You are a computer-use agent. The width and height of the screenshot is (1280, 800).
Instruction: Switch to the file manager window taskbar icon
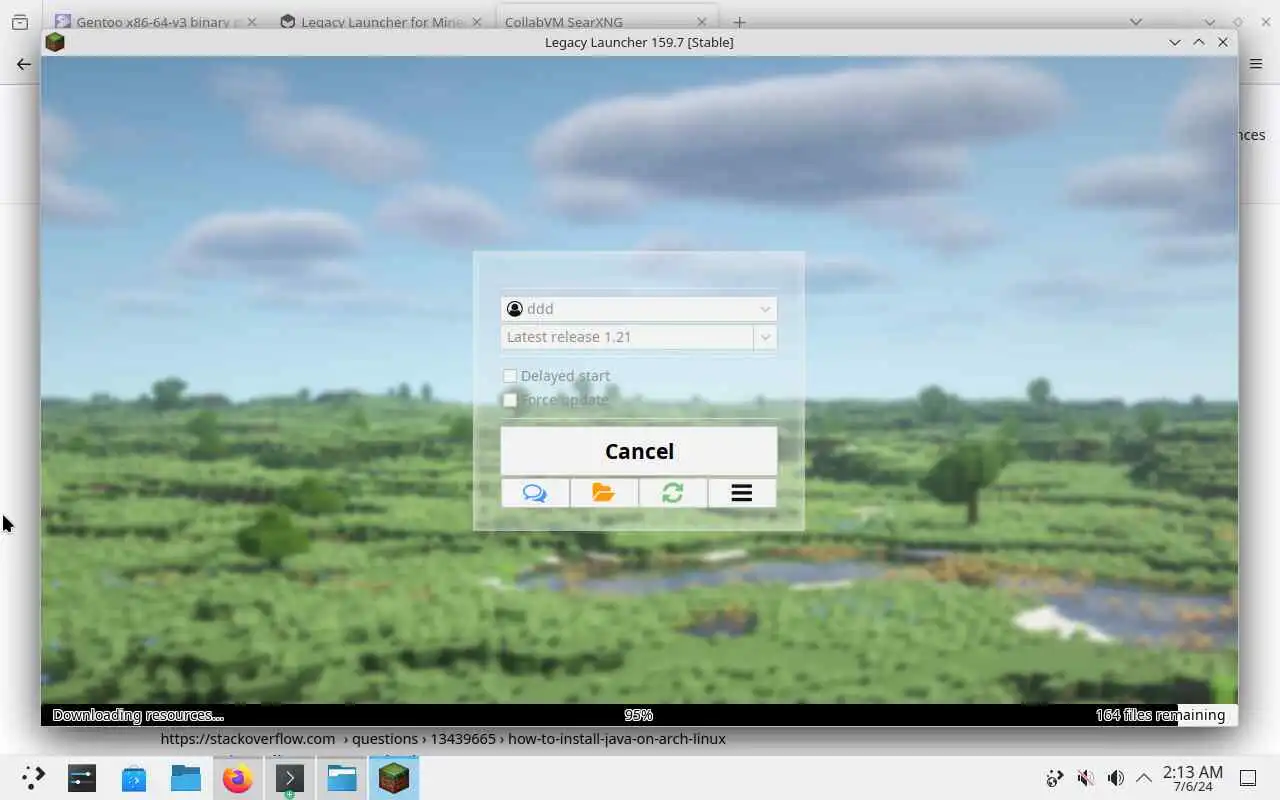tap(342, 778)
